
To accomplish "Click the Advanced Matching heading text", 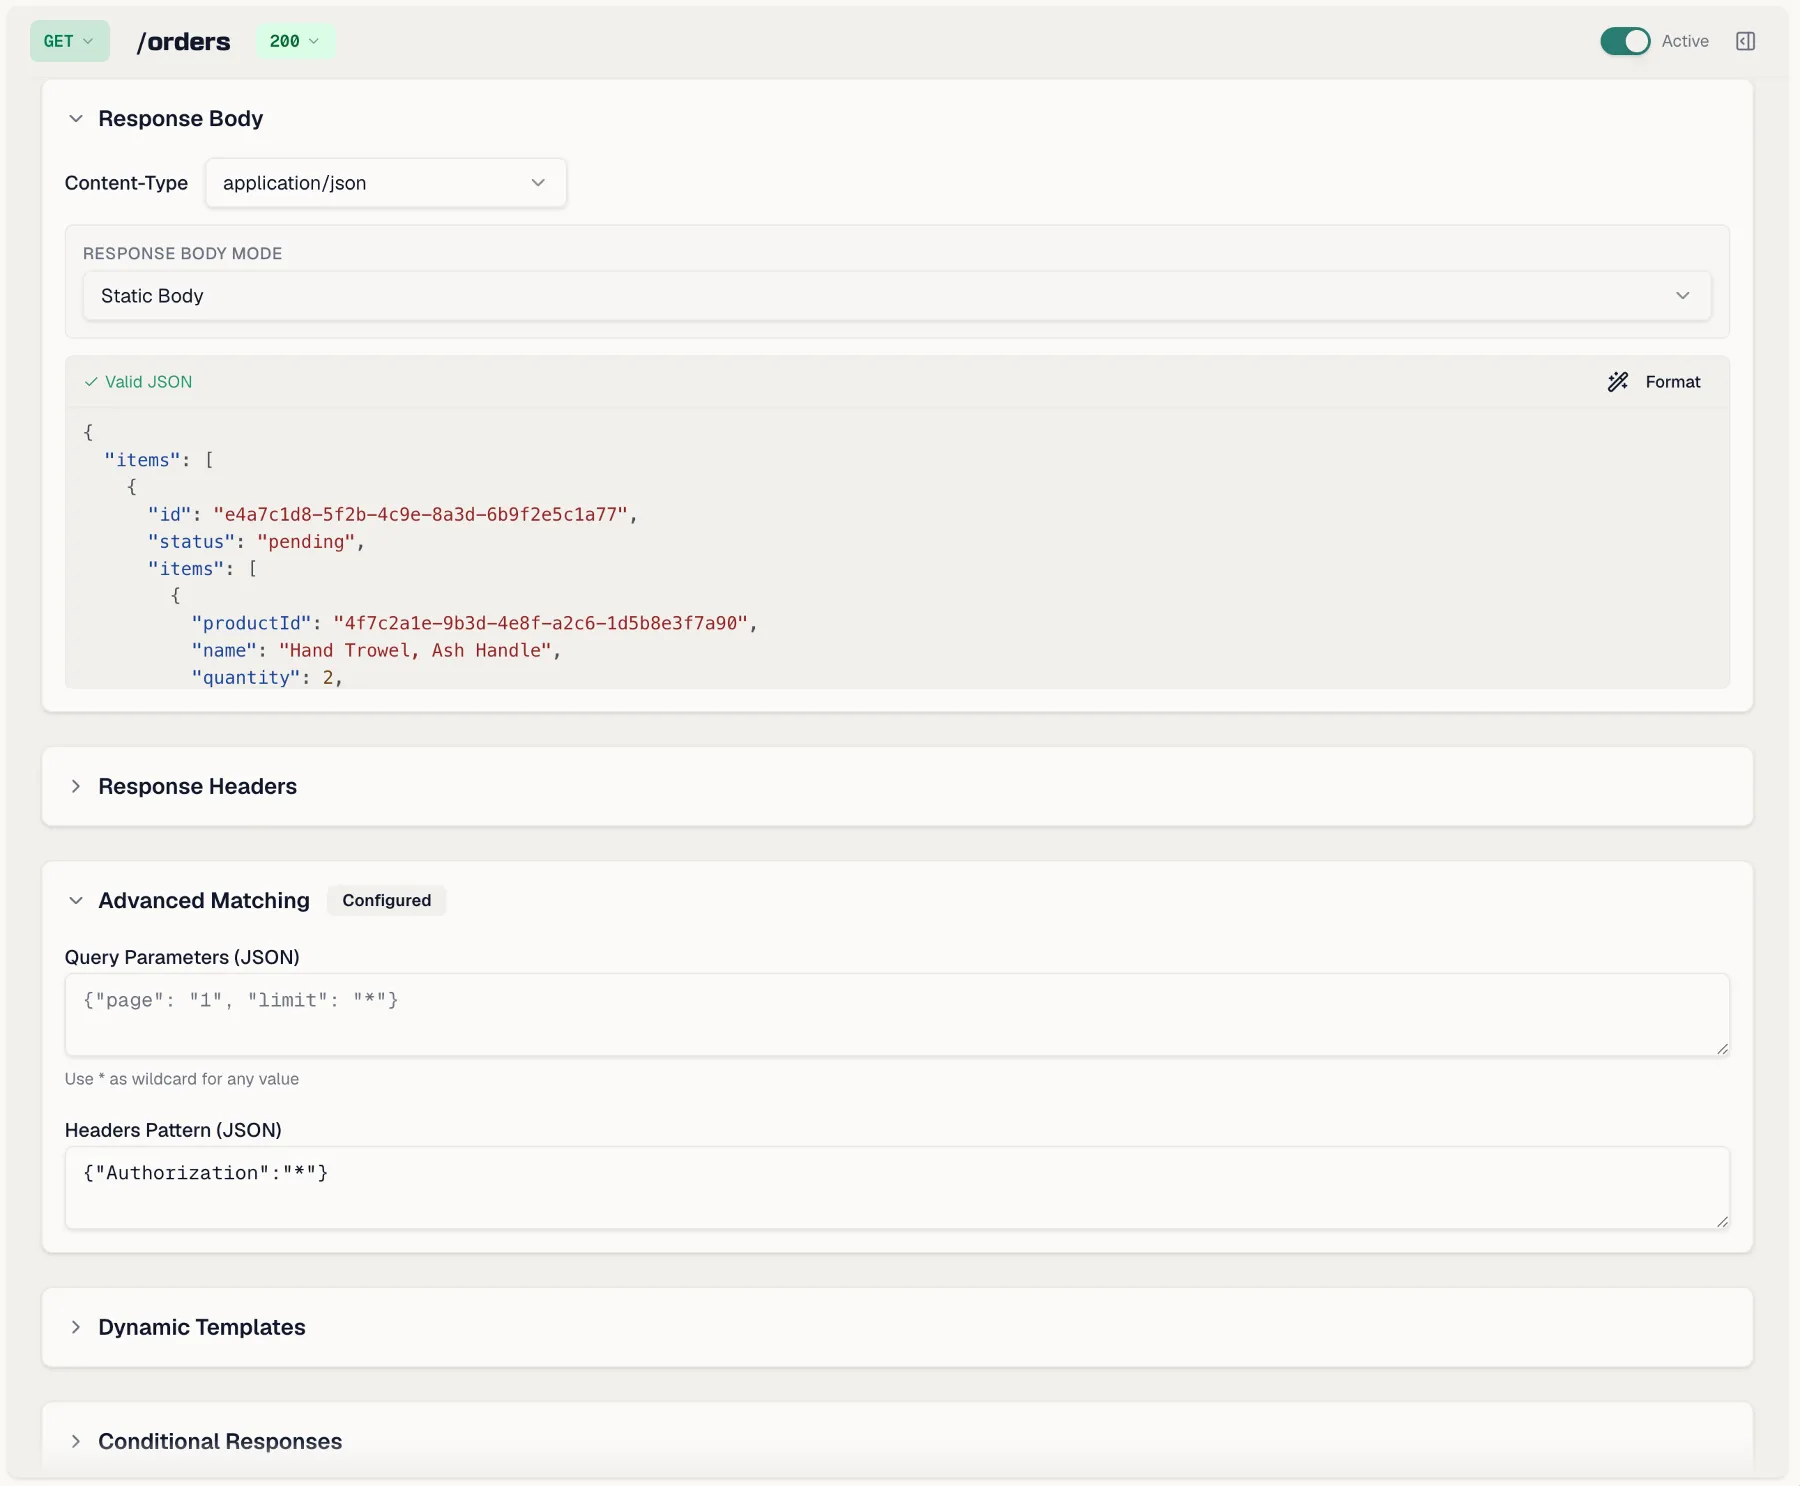I will click(204, 901).
